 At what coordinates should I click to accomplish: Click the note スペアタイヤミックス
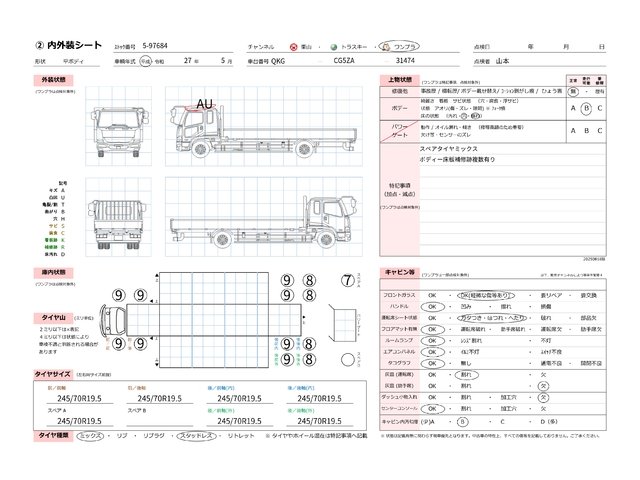point(449,149)
